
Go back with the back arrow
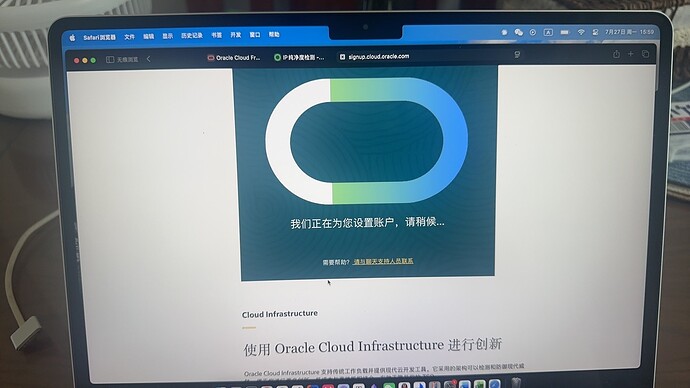click(149, 59)
